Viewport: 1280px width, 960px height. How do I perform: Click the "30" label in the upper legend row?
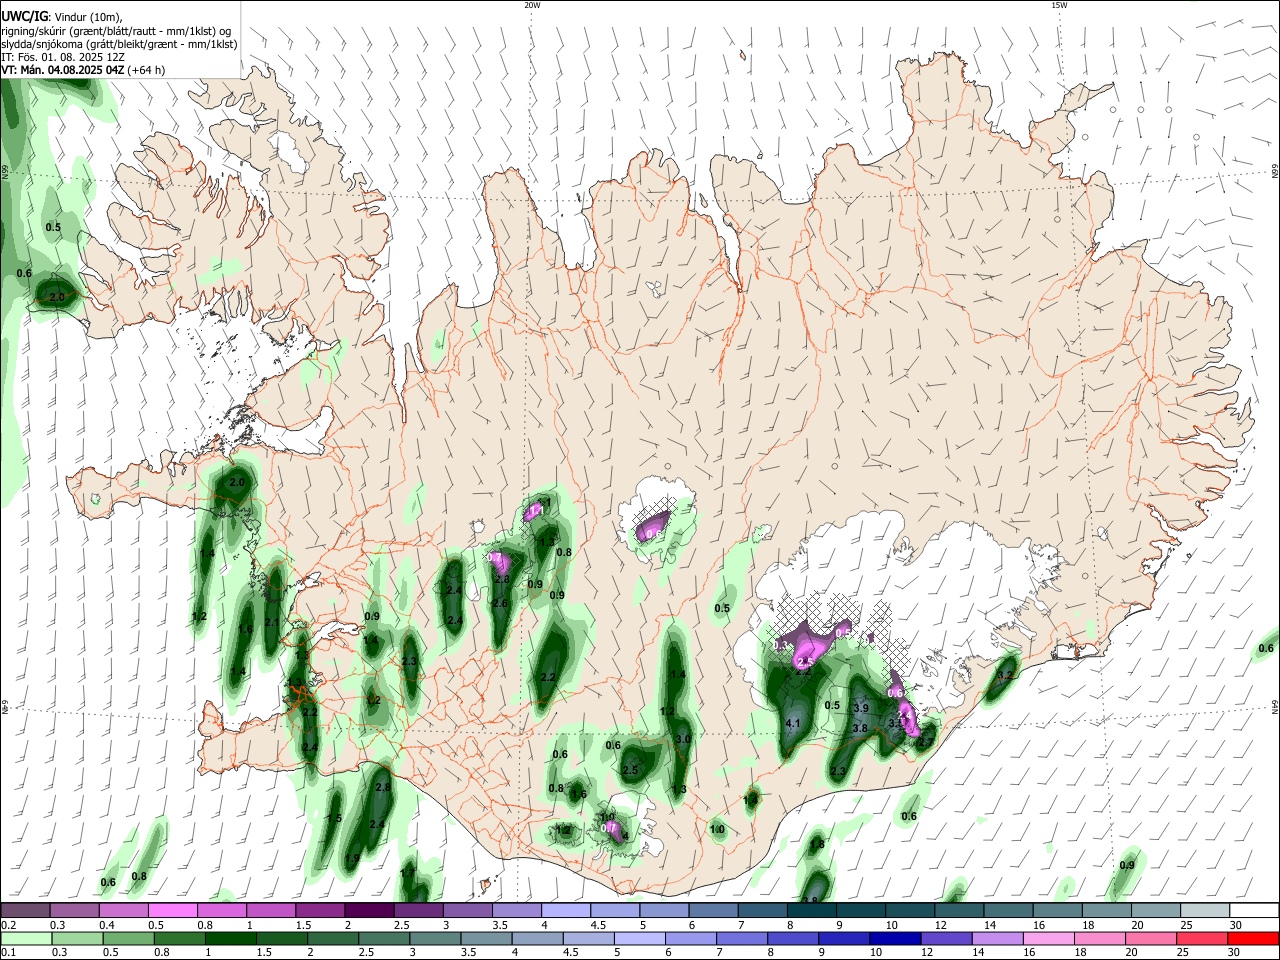pyautogui.click(x=1236, y=925)
